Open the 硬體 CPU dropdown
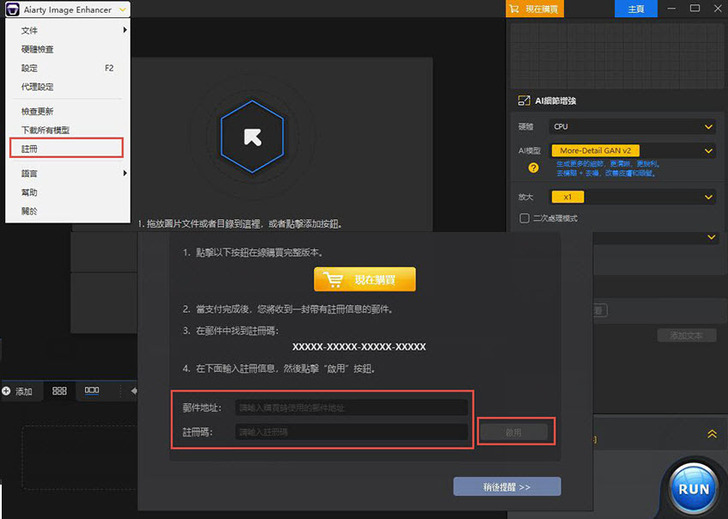 (632, 127)
